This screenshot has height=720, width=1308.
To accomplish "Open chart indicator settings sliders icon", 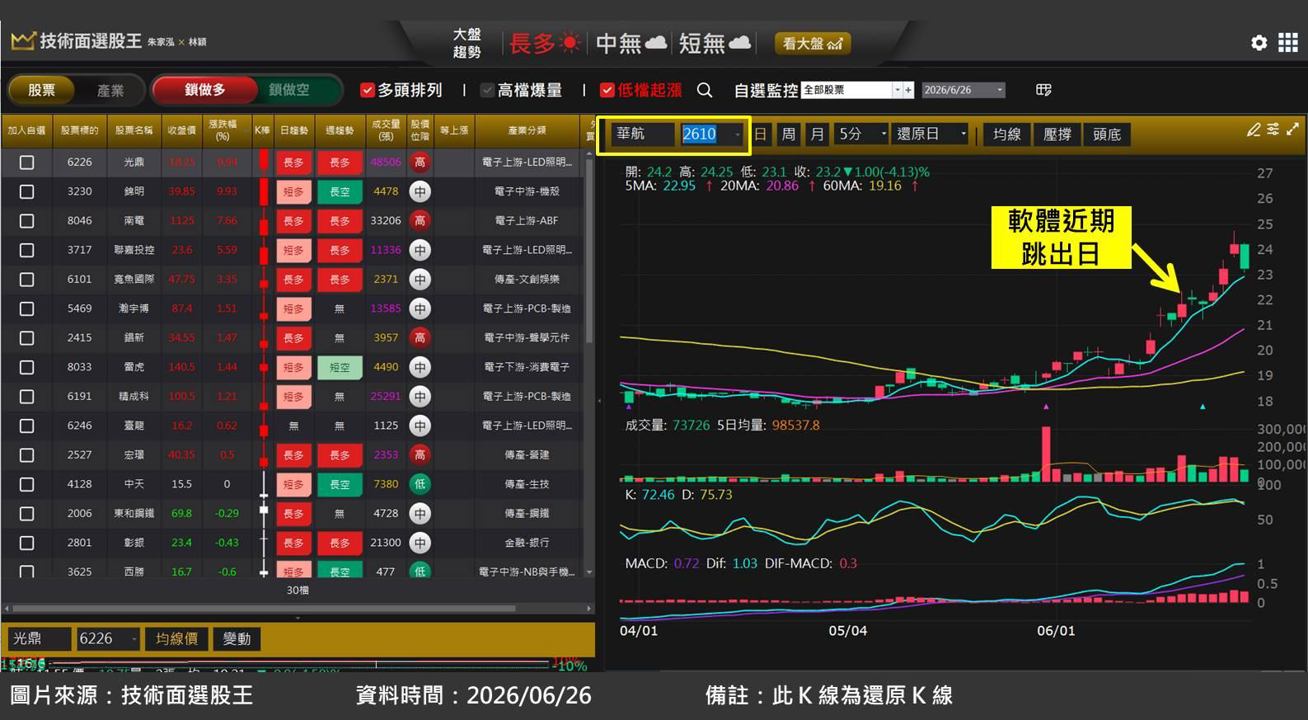I will coord(1273,130).
